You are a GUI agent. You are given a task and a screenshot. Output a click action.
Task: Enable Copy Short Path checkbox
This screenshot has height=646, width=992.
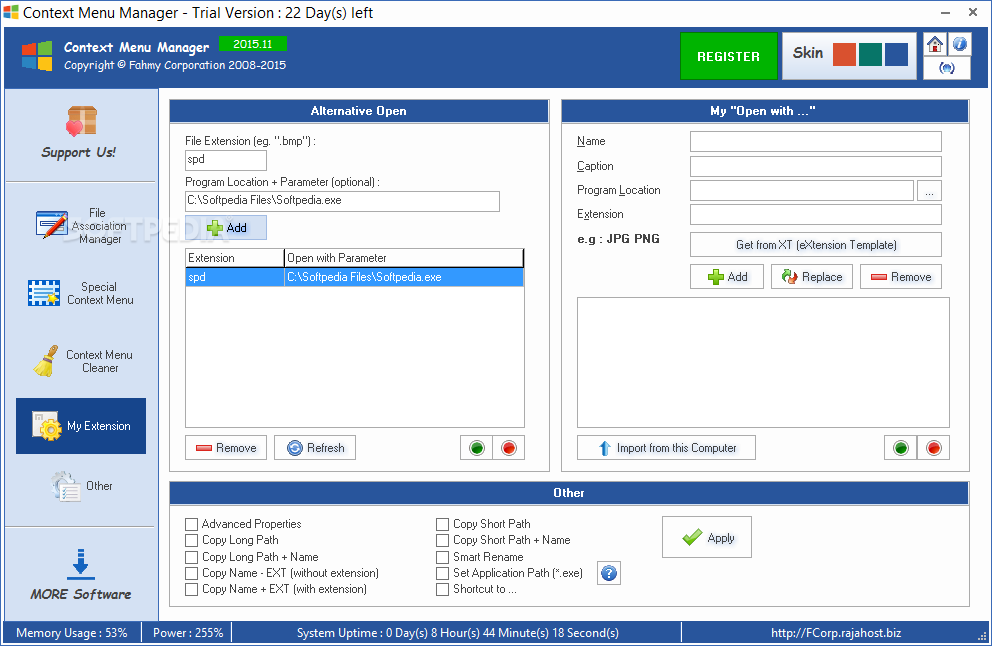(442, 525)
